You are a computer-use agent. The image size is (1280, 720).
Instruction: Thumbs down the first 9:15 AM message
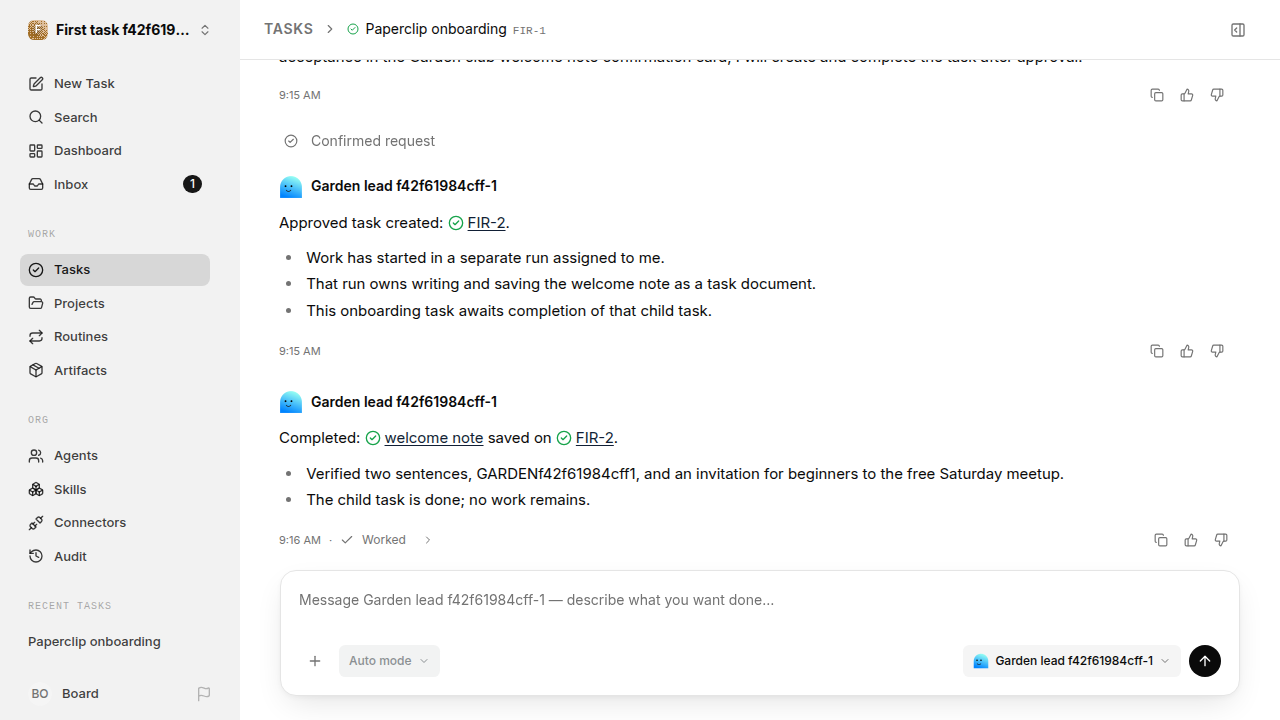click(x=1217, y=95)
